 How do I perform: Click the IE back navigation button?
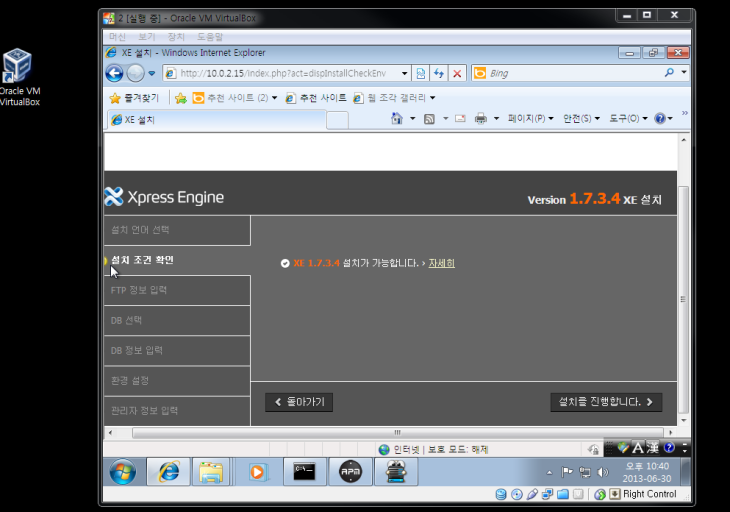click(x=114, y=73)
